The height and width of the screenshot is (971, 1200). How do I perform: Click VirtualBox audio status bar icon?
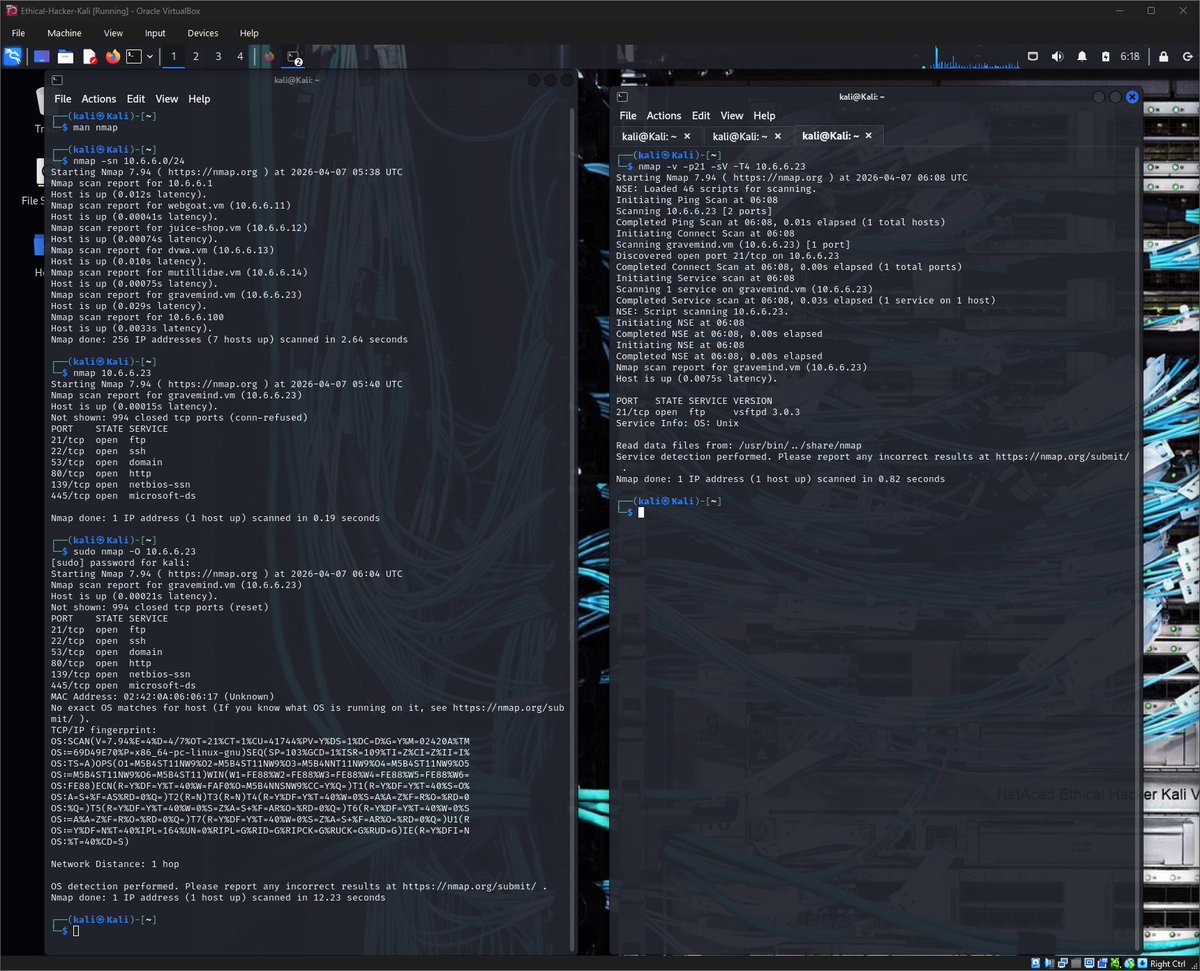(x=1050, y=963)
